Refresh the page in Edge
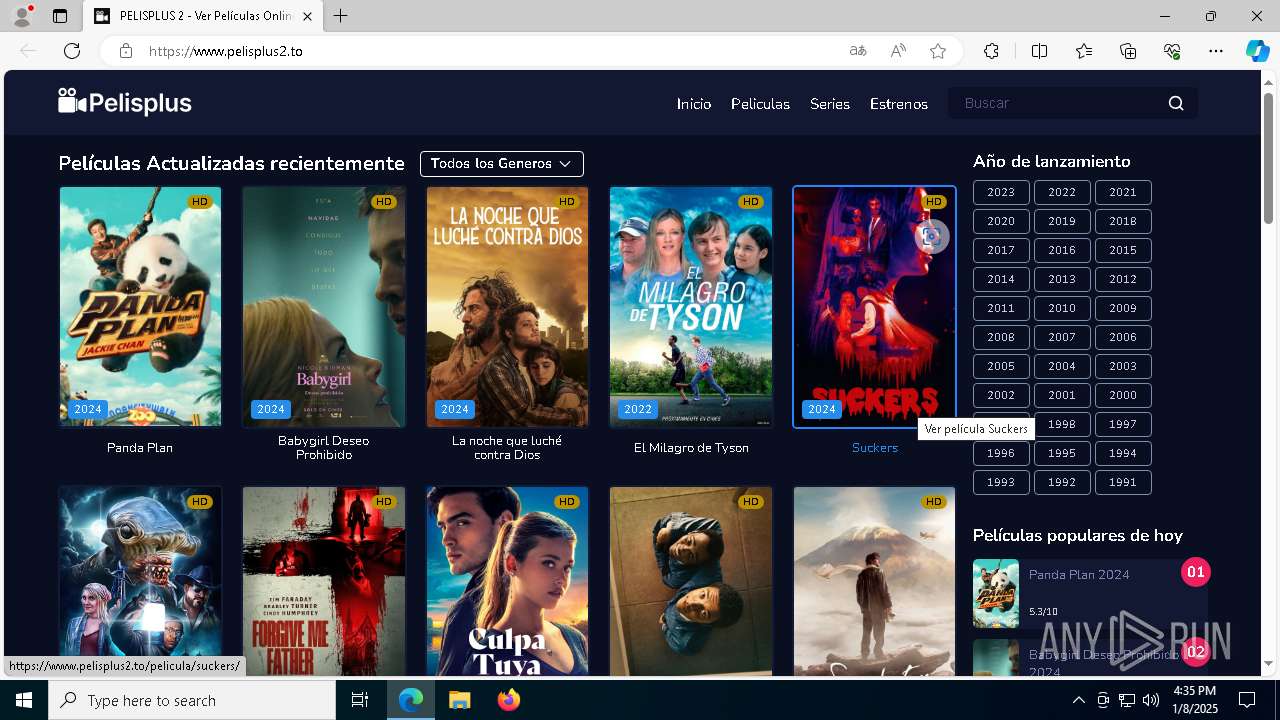 [x=72, y=51]
